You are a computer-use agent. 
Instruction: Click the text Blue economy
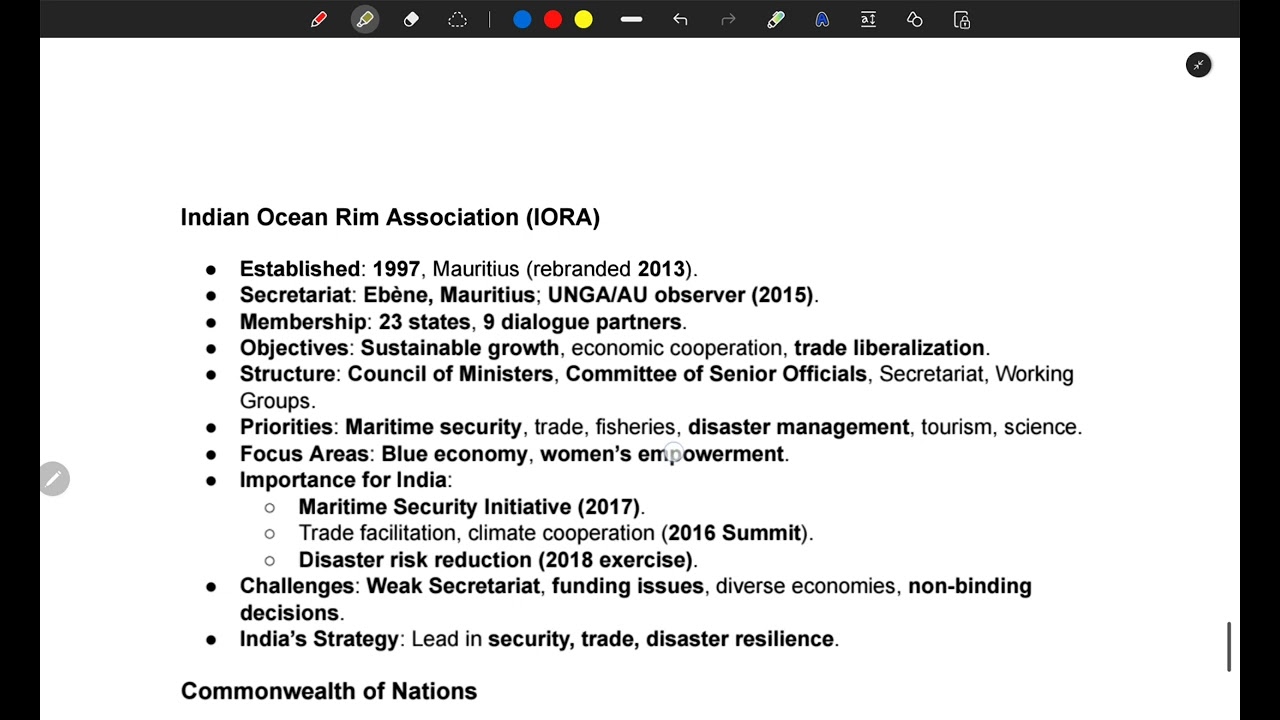point(454,454)
